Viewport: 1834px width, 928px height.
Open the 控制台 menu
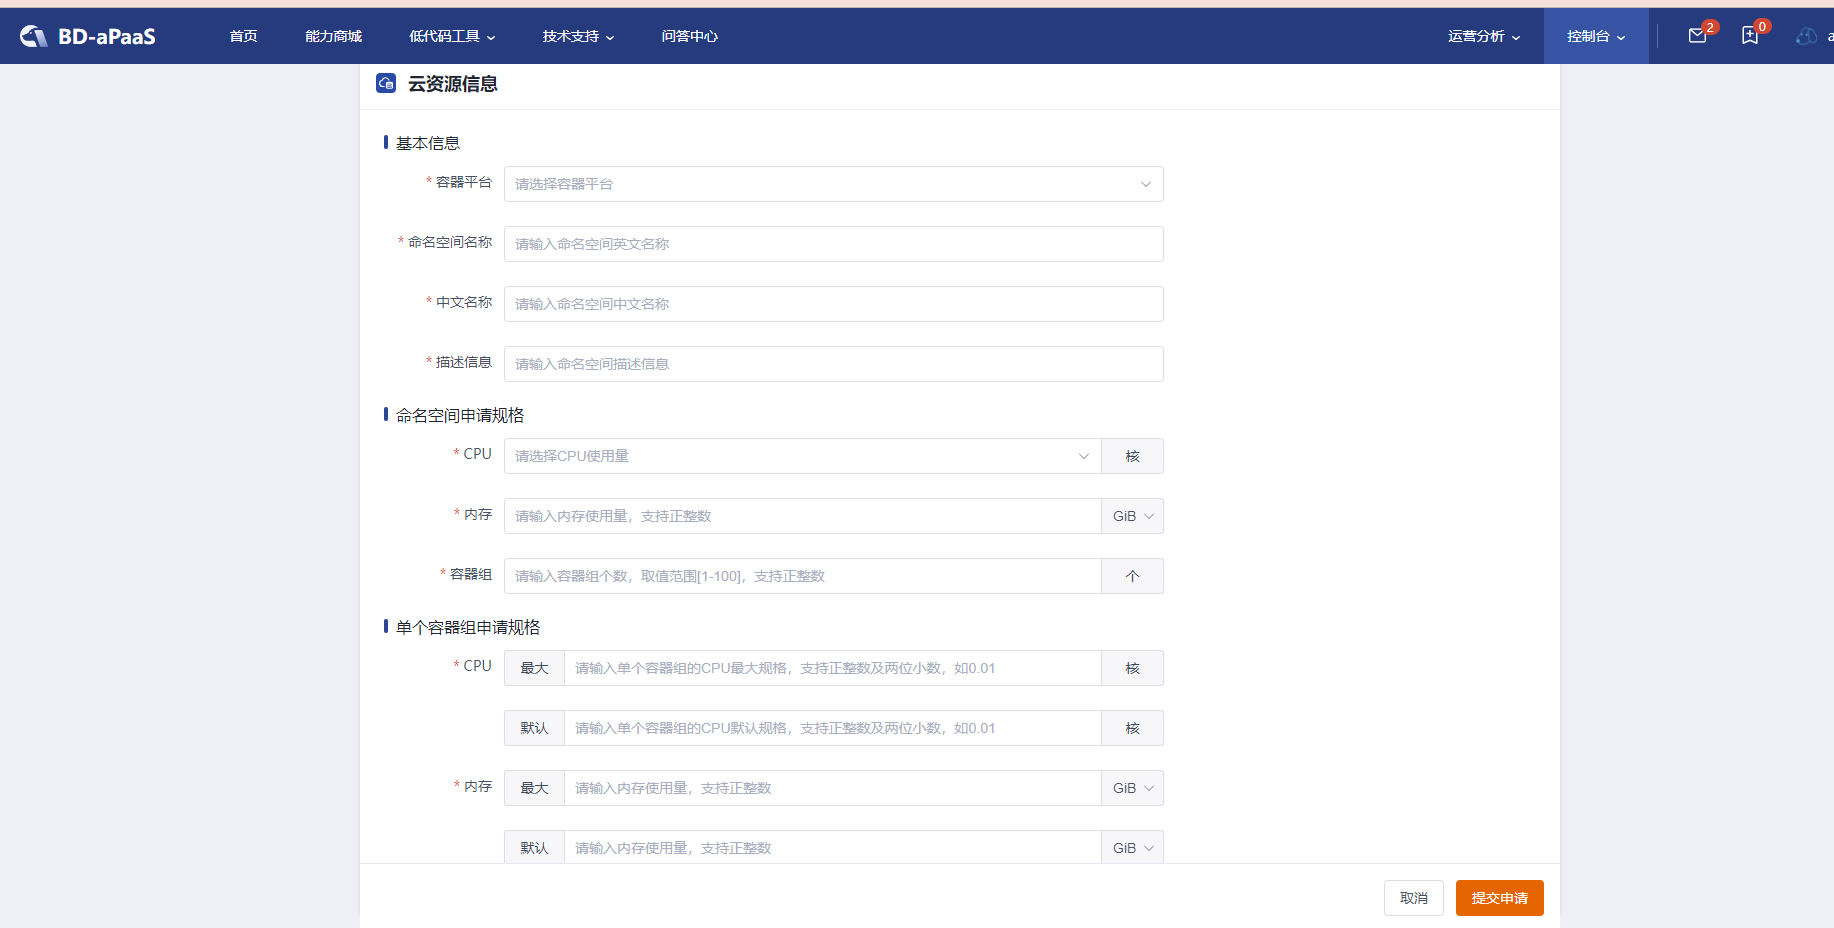tap(1596, 36)
